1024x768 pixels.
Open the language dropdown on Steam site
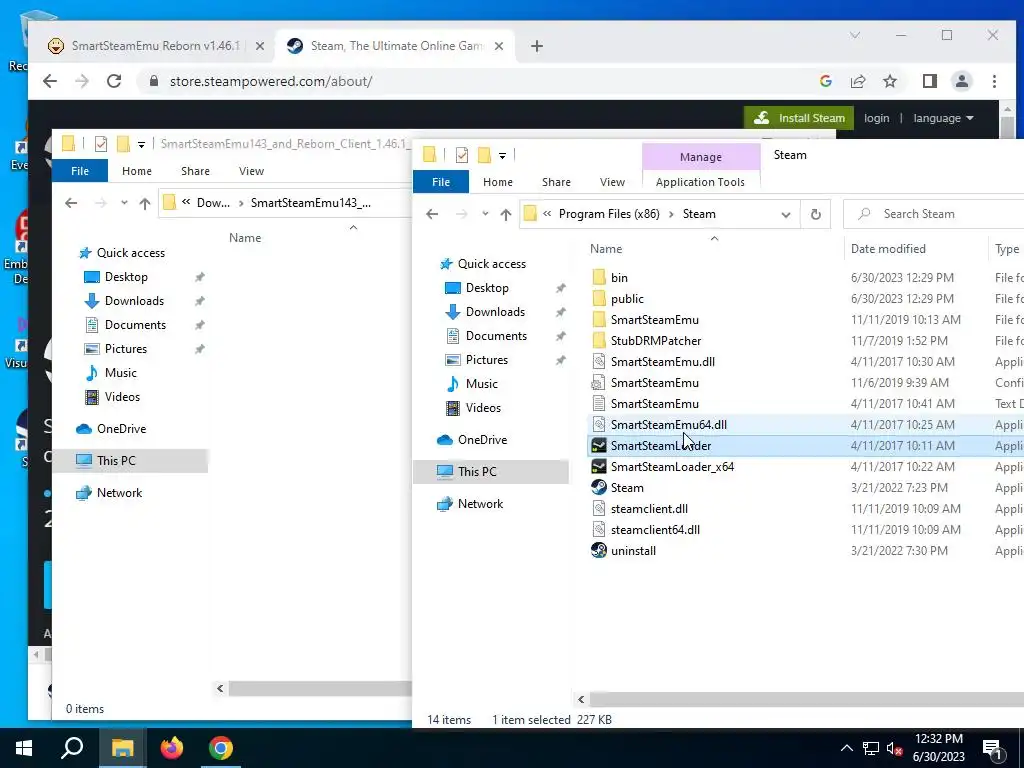click(x=943, y=118)
